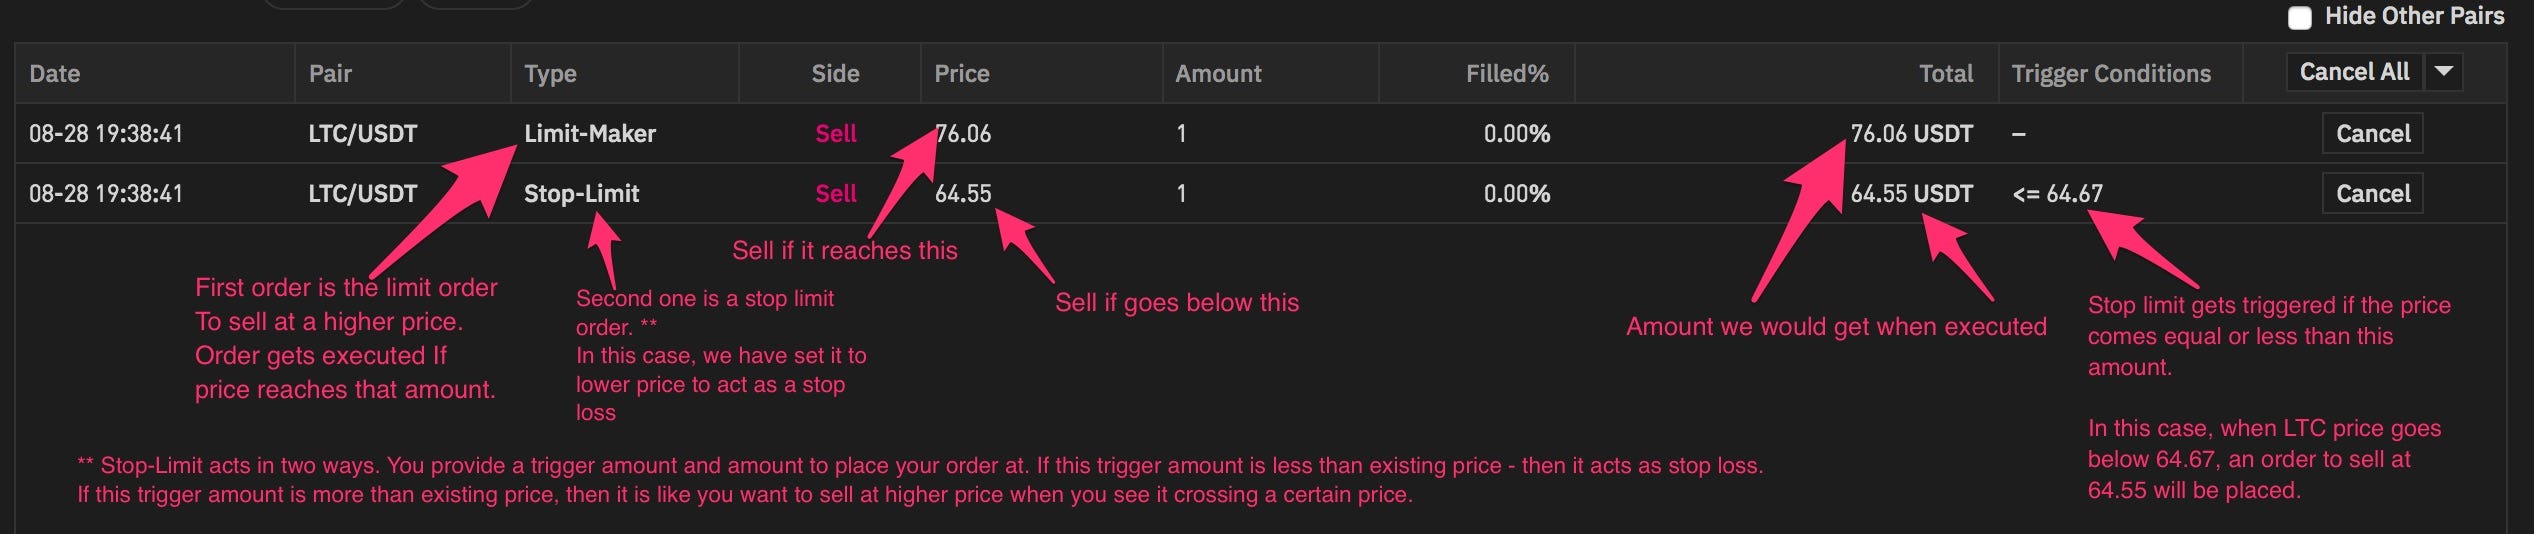Cancel the Stop-Limit sell order
This screenshot has width=2534, height=534.
pyautogui.click(x=2372, y=193)
